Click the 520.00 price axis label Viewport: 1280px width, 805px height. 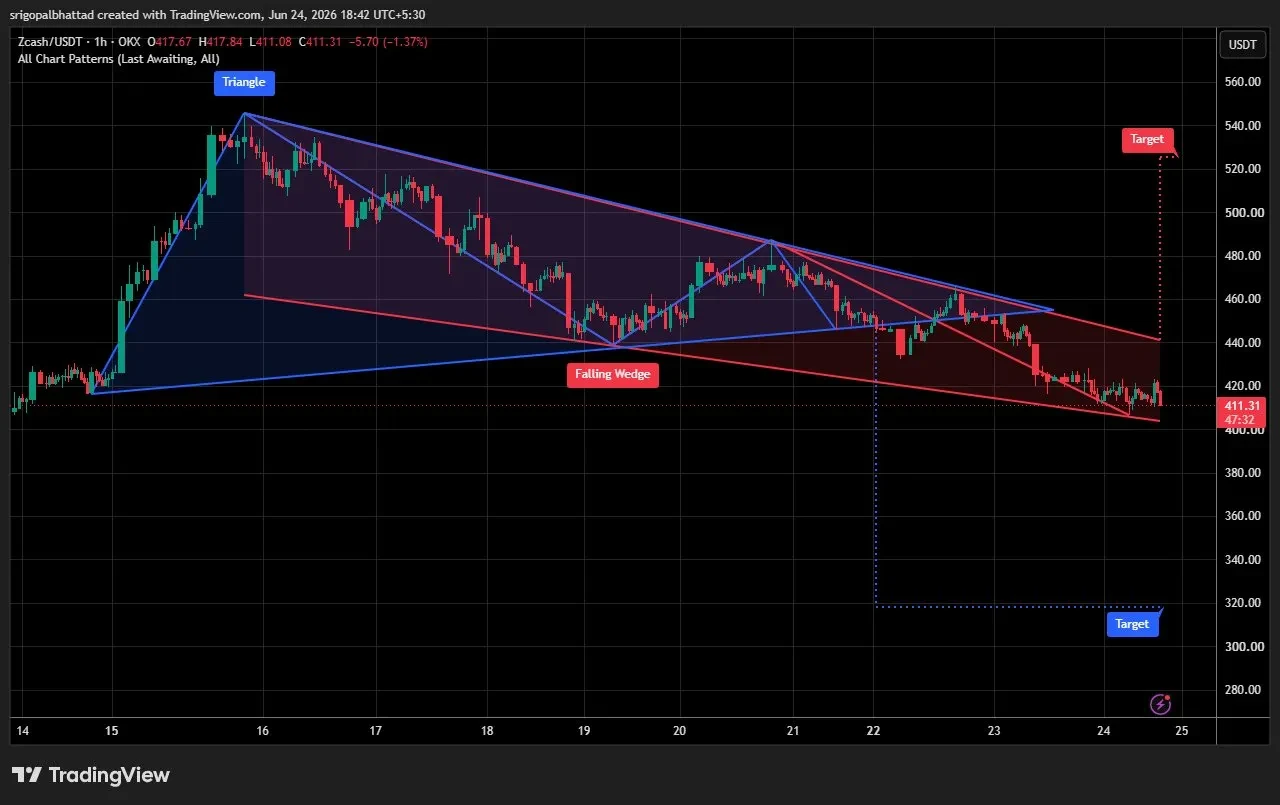pos(1245,169)
